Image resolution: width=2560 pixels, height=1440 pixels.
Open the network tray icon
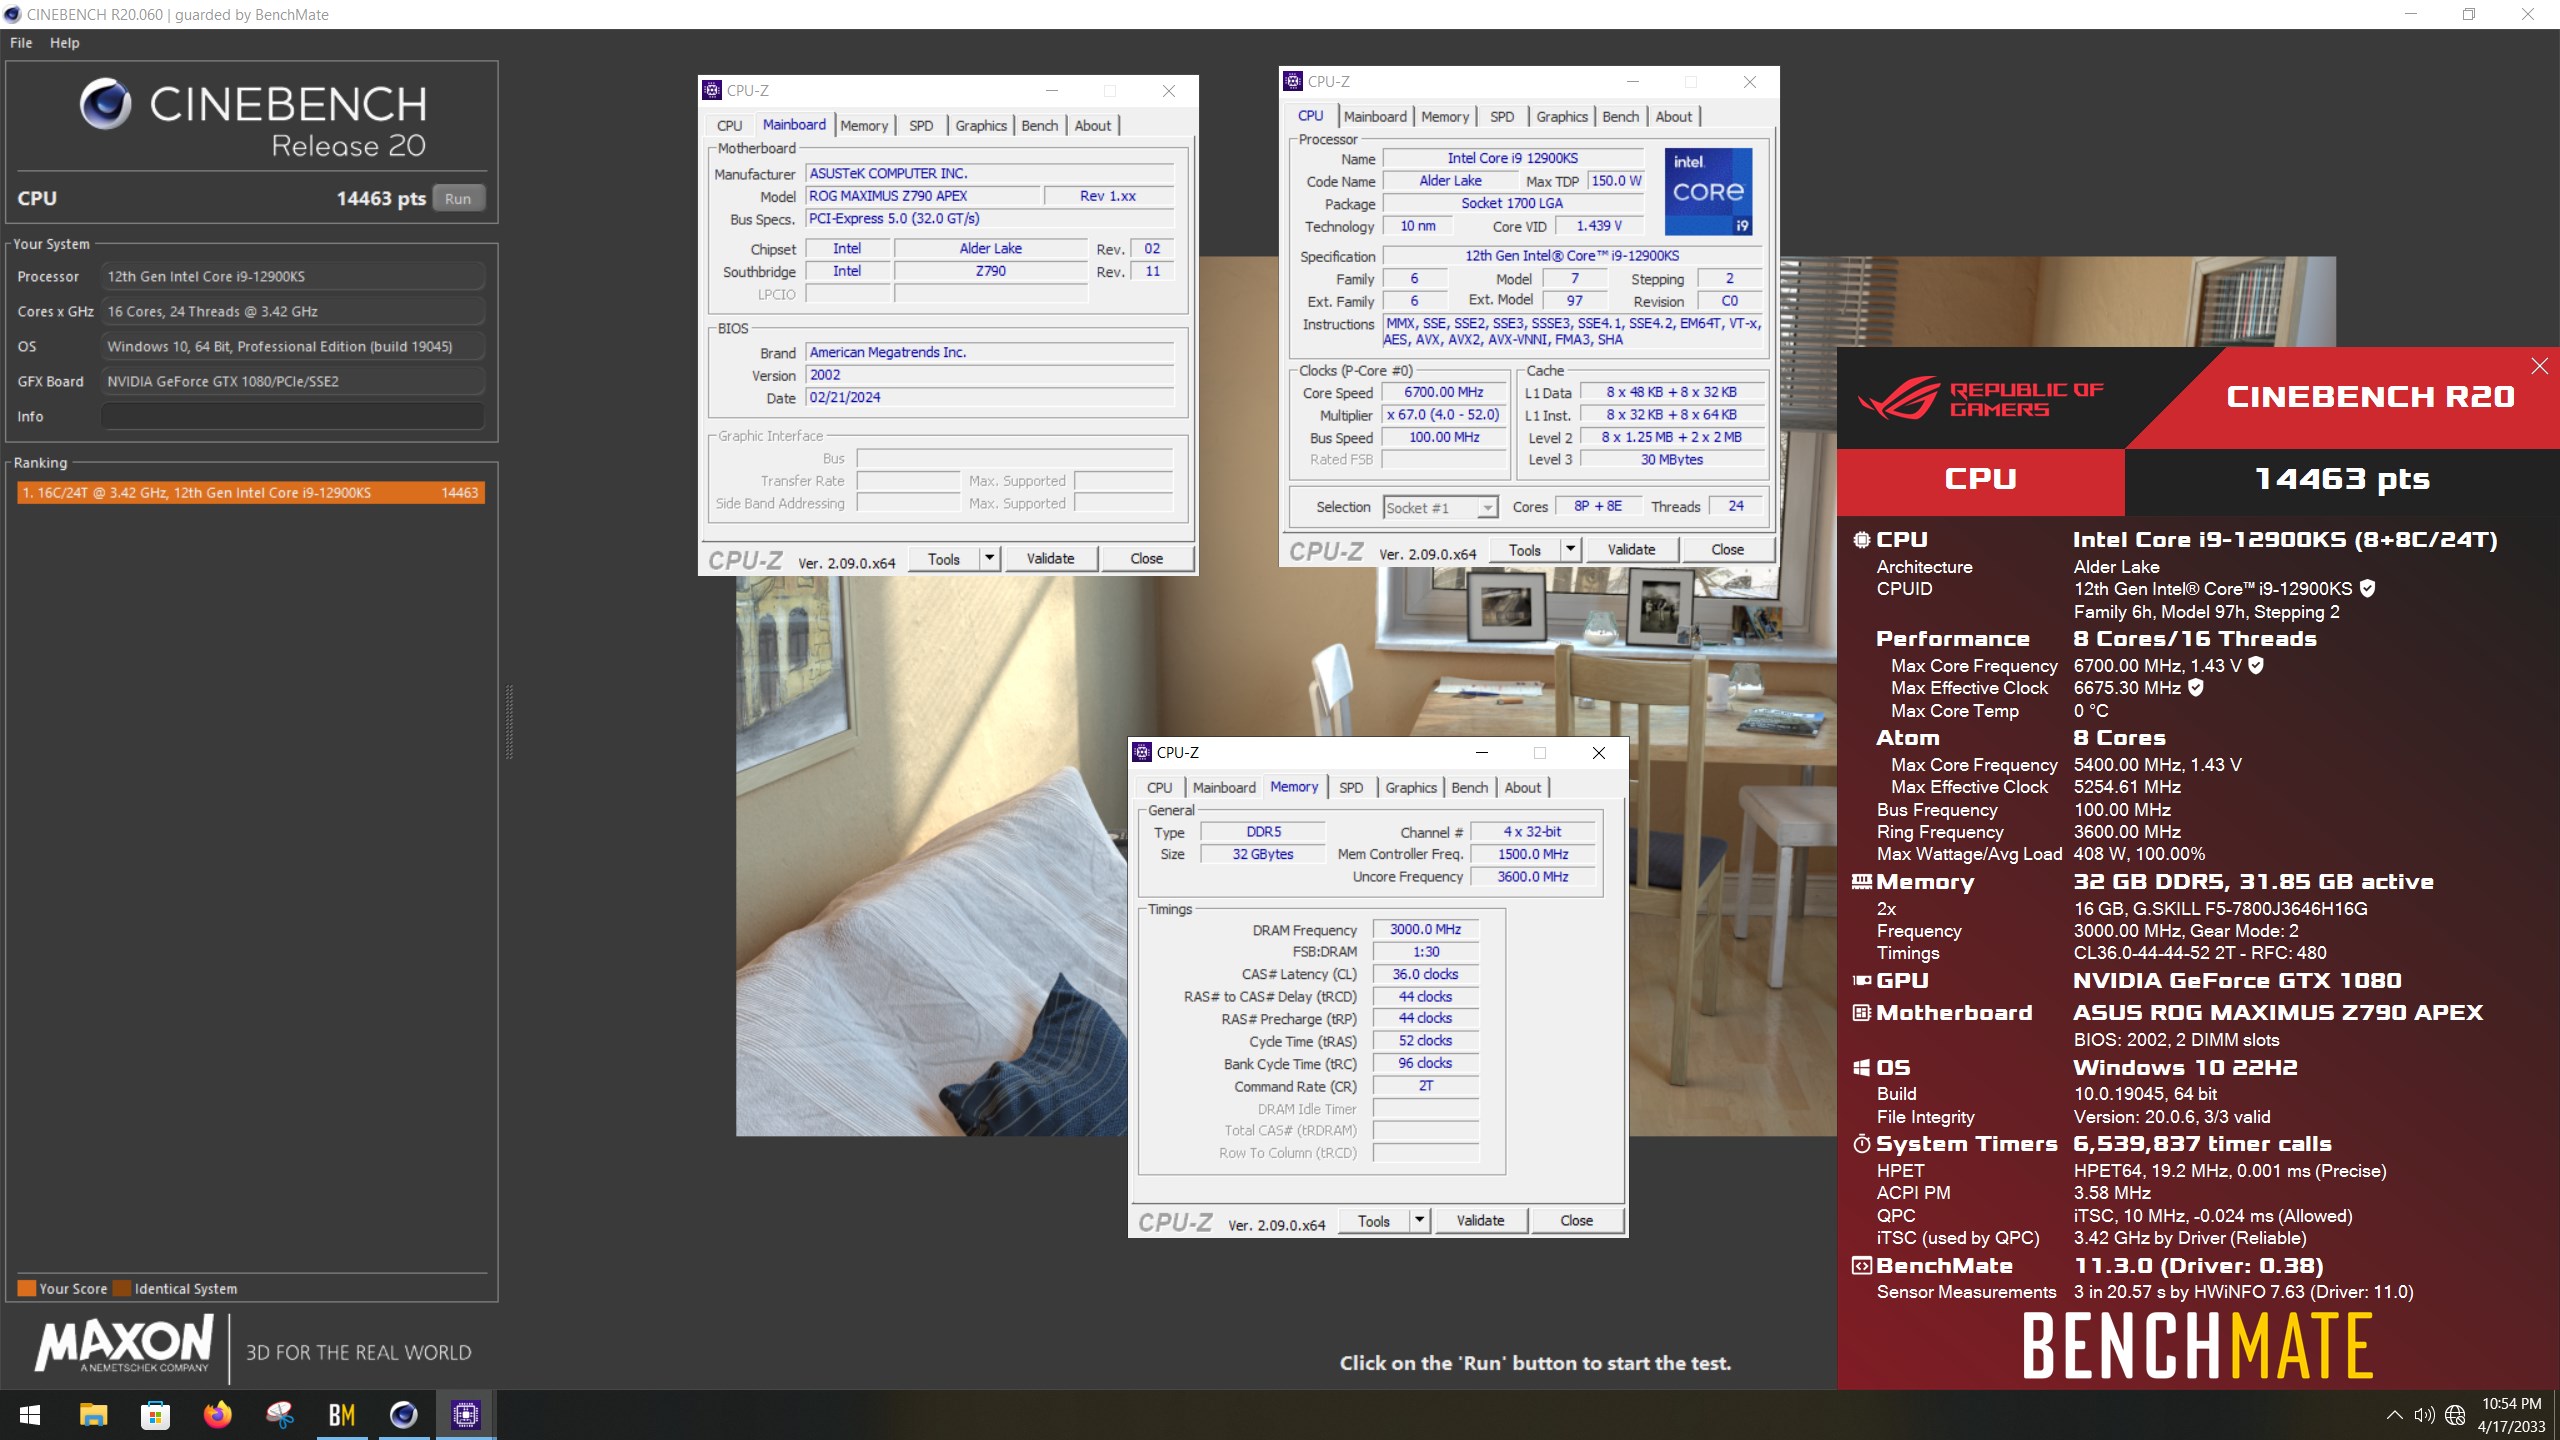click(x=2455, y=1415)
